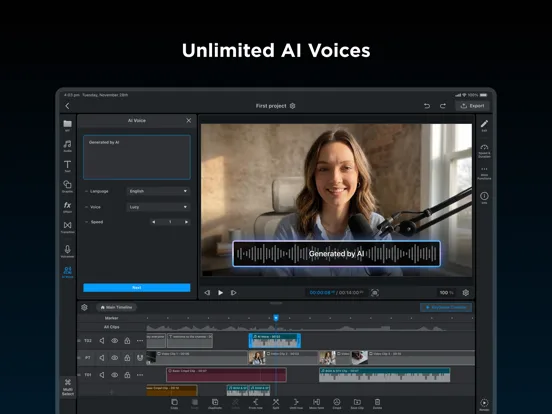Viewport: 552px width, 414px height.
Task: Click the blue playhead marker on timeline
Action: click(276, 318)
